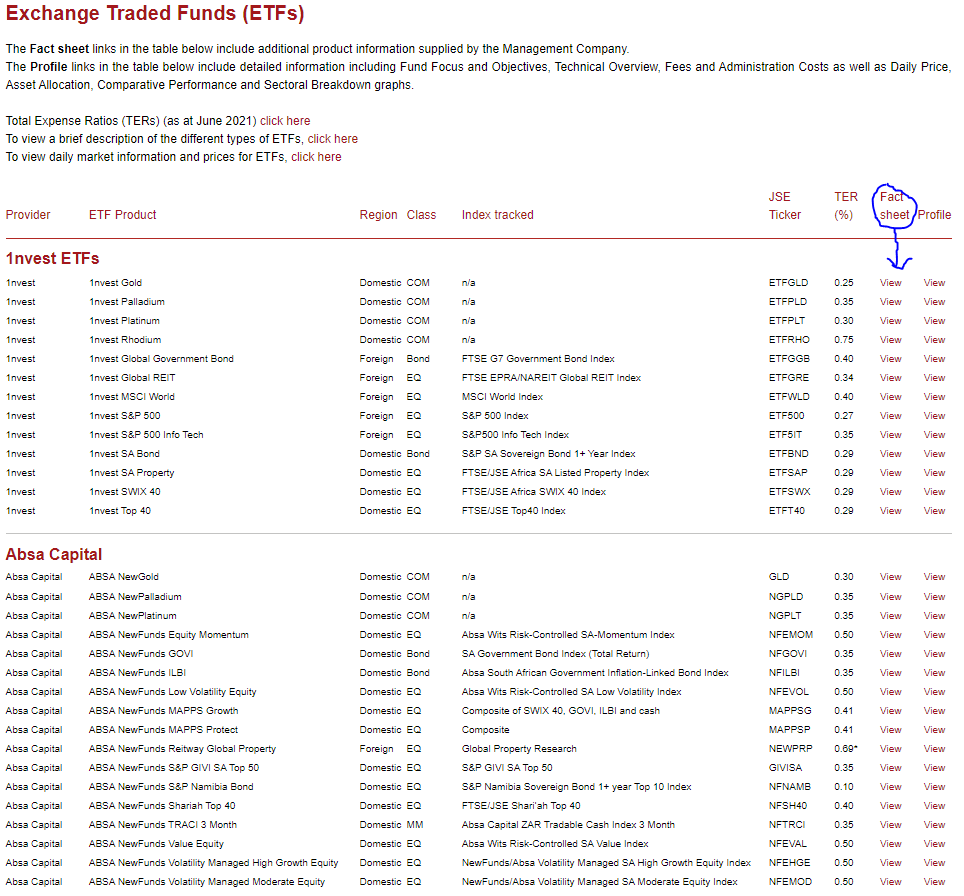Click the Region column header

(378, 215)
